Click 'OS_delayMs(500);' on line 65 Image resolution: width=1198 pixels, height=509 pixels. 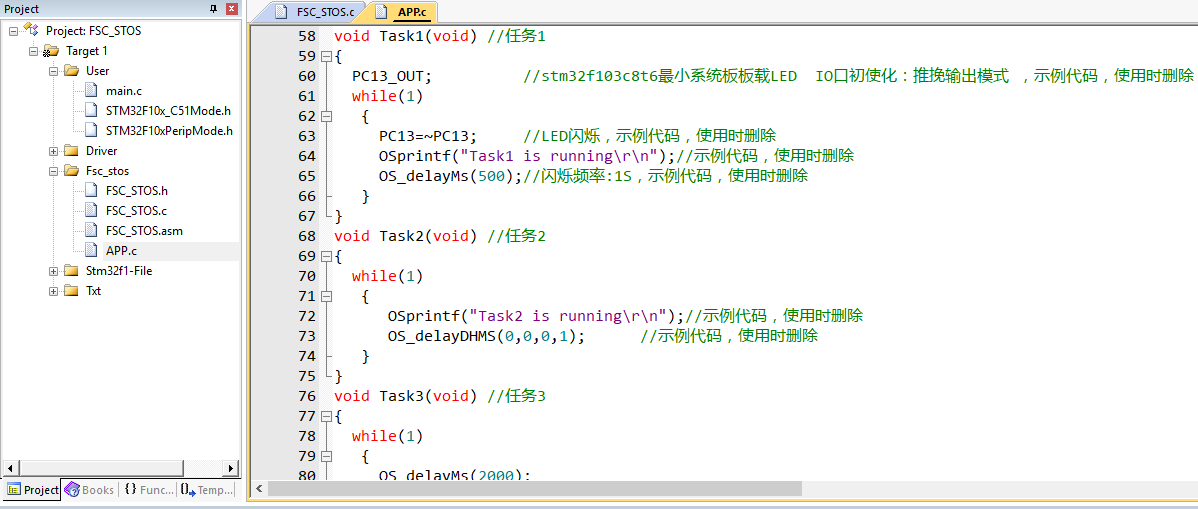click(x=450, y=176)
